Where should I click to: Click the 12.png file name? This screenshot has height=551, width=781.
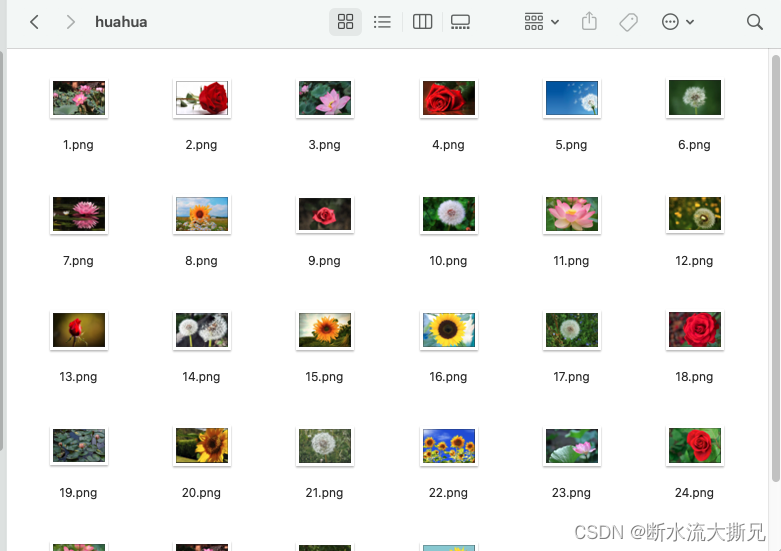pyautogui.click(x=694, y=261)
